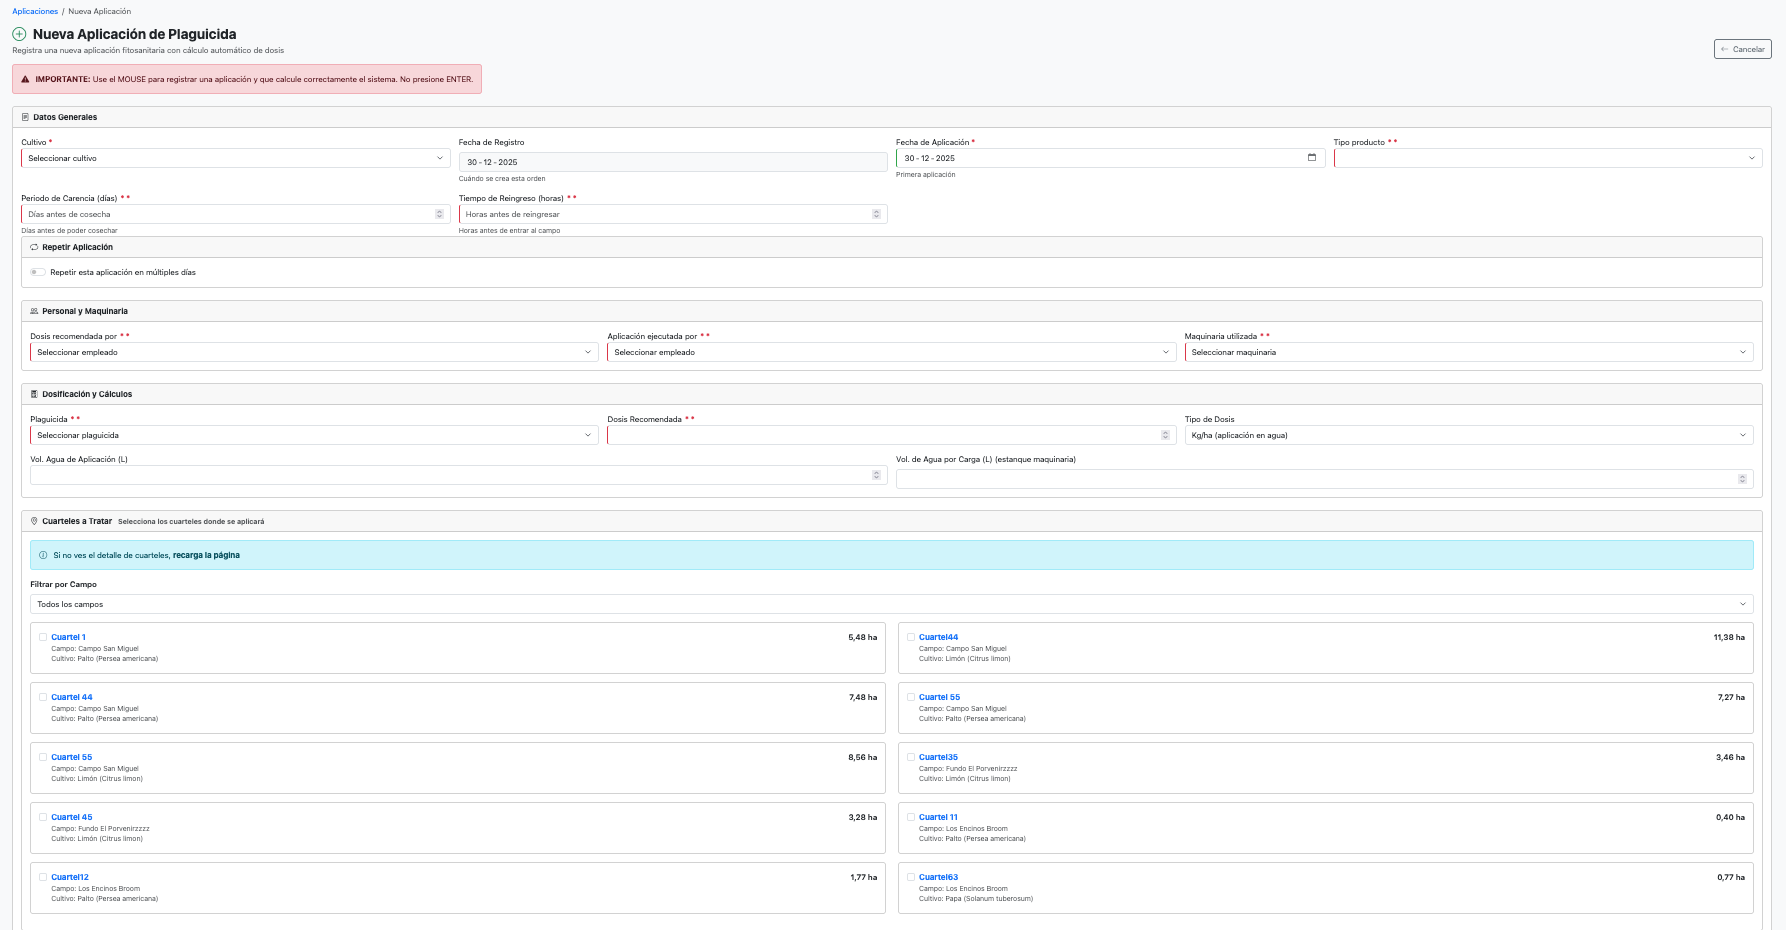Check the Cuartel 1 checkbox
The image size is (1786, 930).
pyautogui.click(x=43, y=637)
